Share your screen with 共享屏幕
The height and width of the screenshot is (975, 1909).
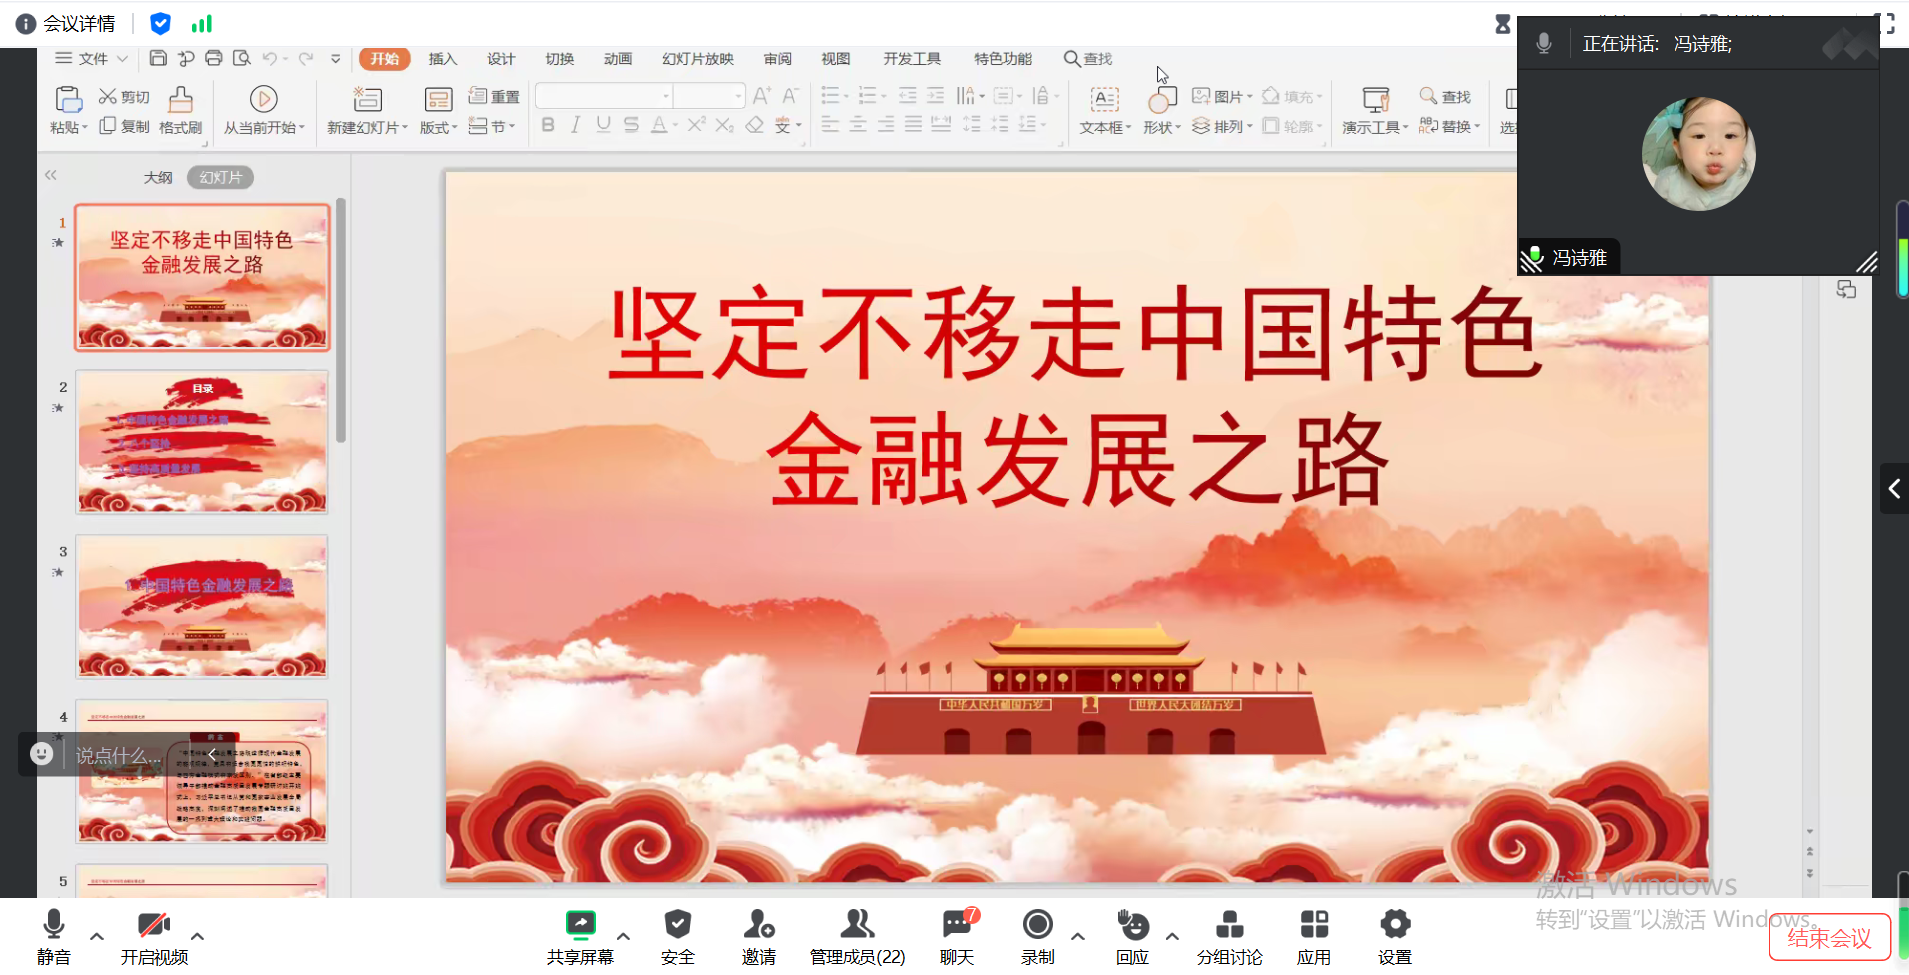coord(580,935)
